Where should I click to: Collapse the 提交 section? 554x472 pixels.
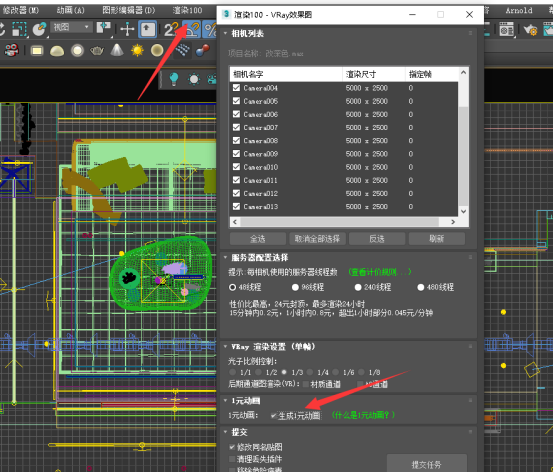coord(225,432)
